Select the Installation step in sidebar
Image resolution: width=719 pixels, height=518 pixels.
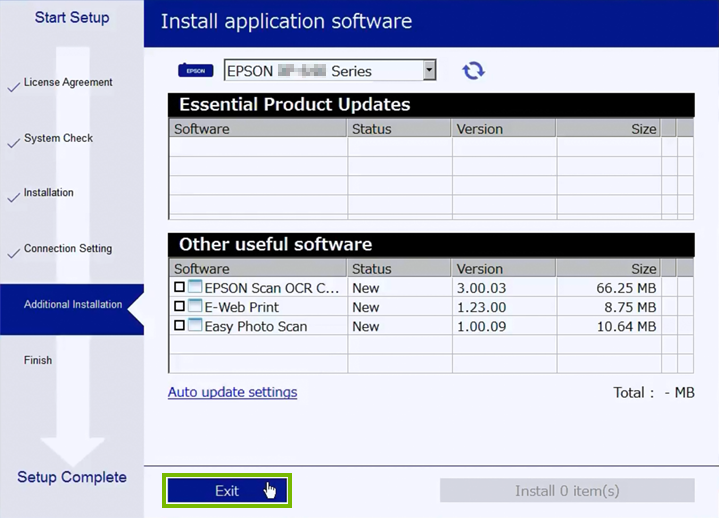pyautogui.click(x=49, y=193)
